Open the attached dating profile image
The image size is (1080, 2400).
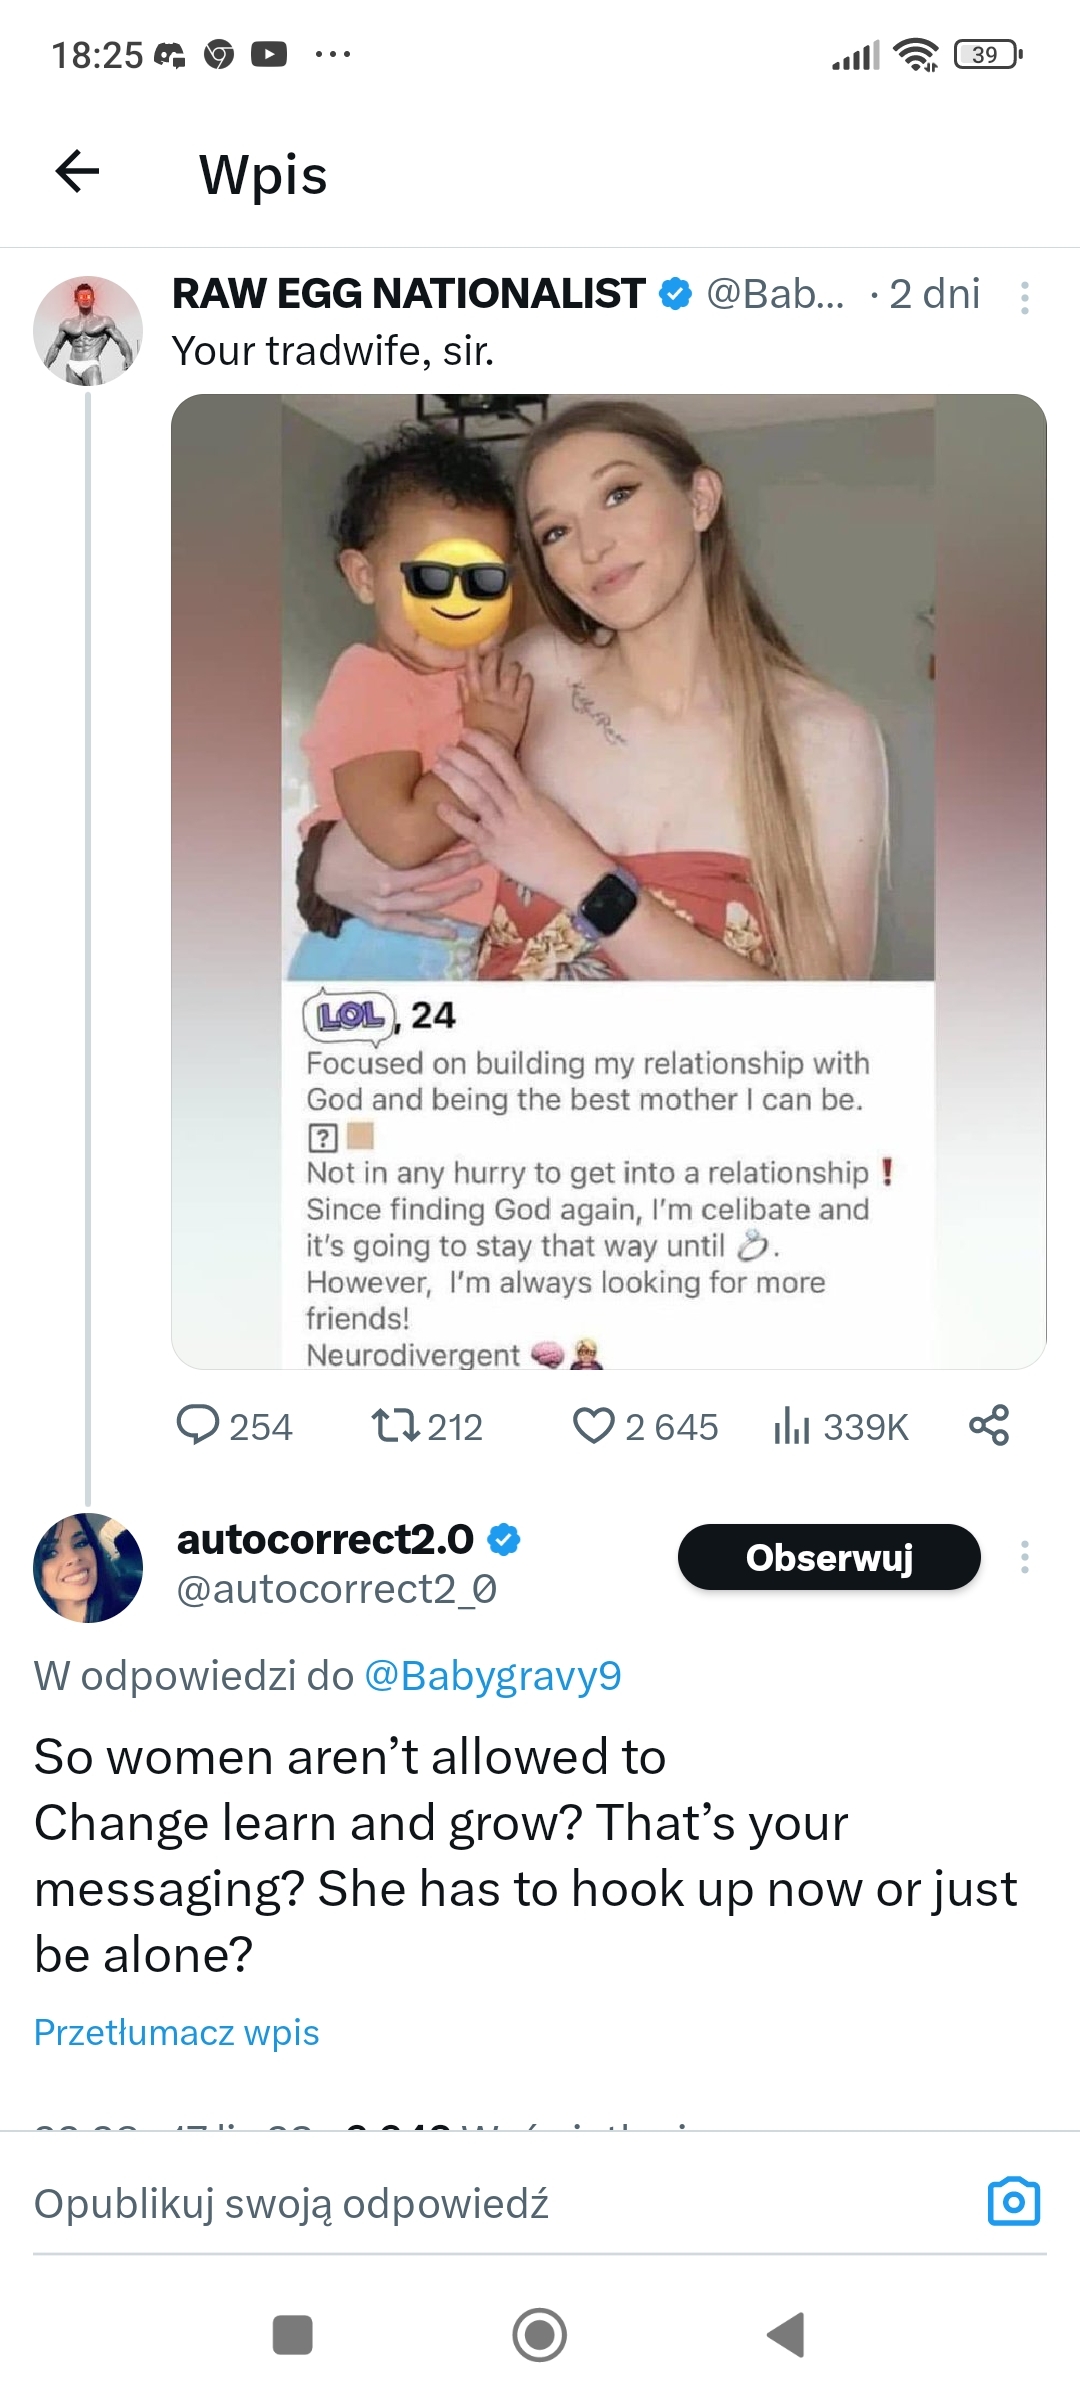click(608, 880)
